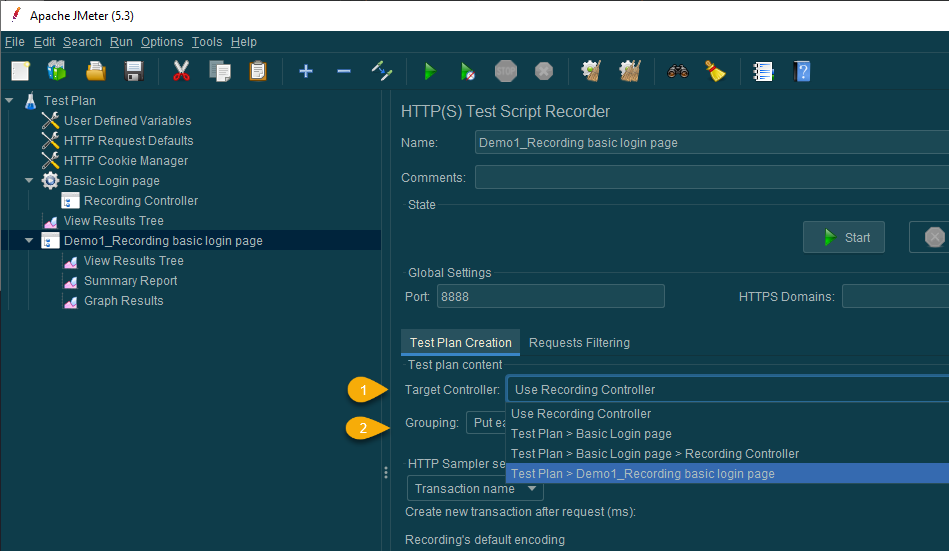The width and height of the screenshot is (949, 551).
Task: Shut down the test with gray X icon
Action: pyautogui.click(x=544, y=71)
